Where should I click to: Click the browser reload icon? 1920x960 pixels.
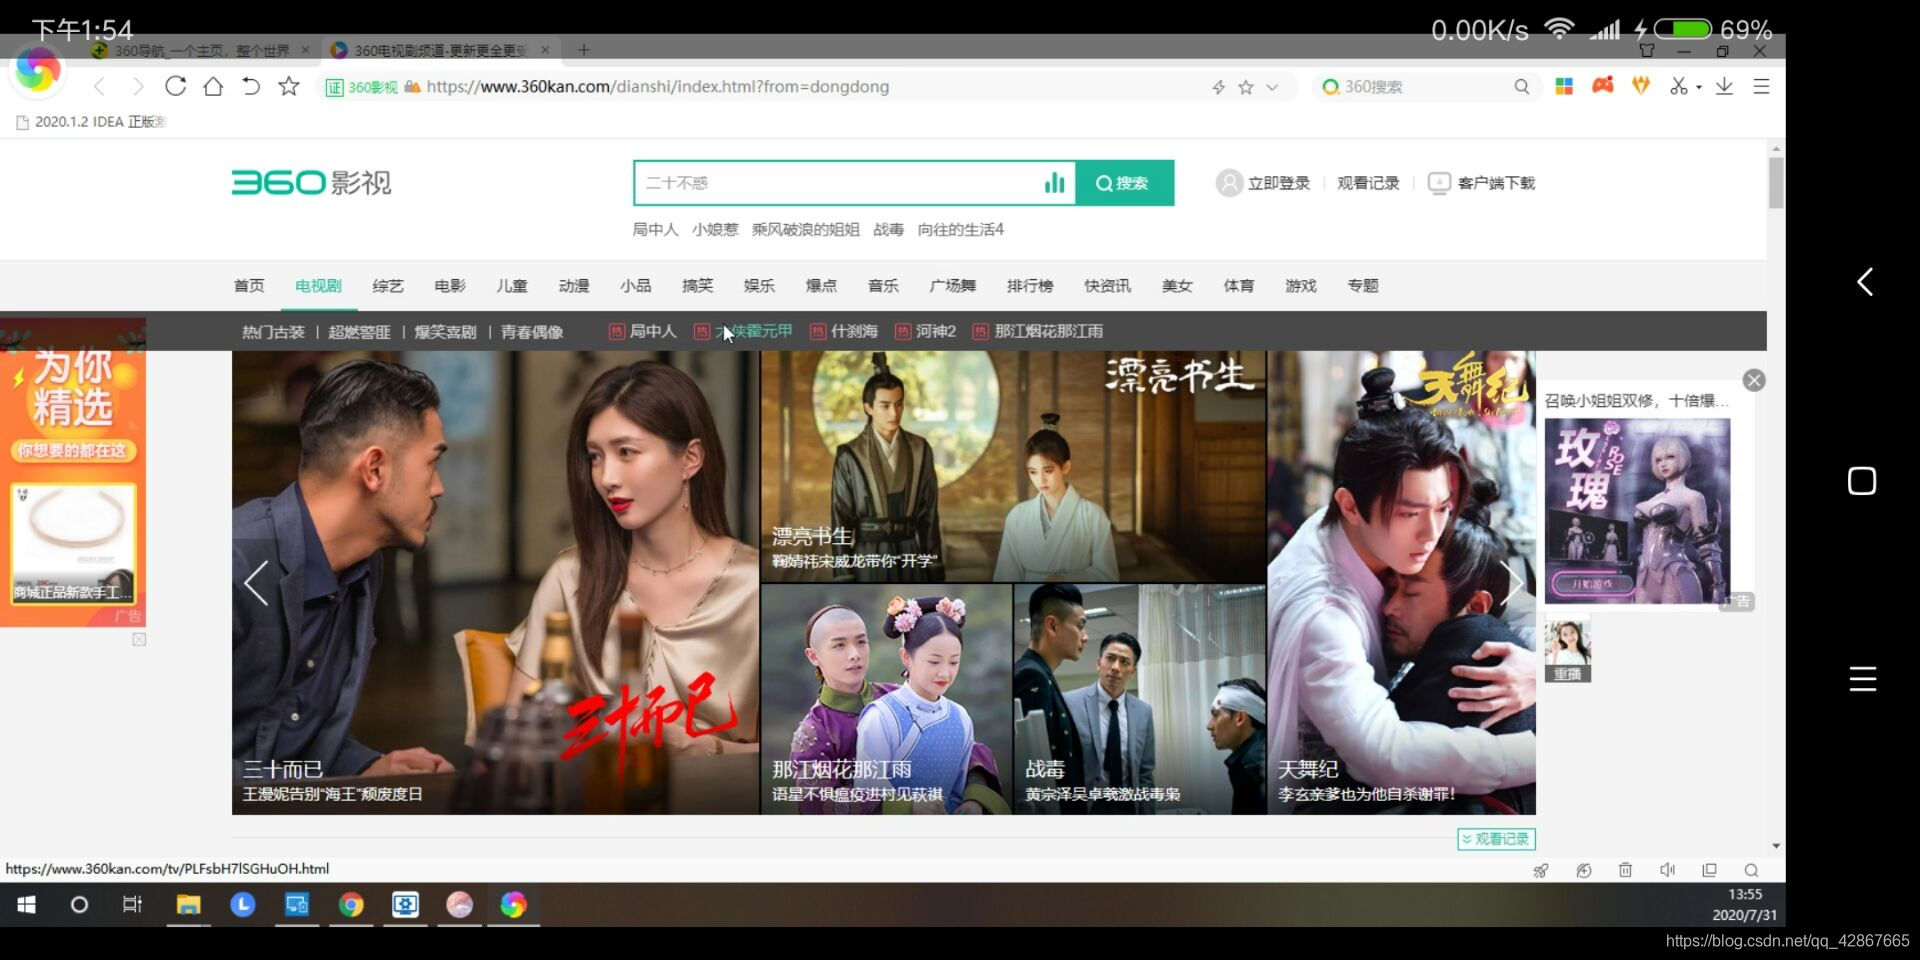pyautogui.click(x=176, y=86)
